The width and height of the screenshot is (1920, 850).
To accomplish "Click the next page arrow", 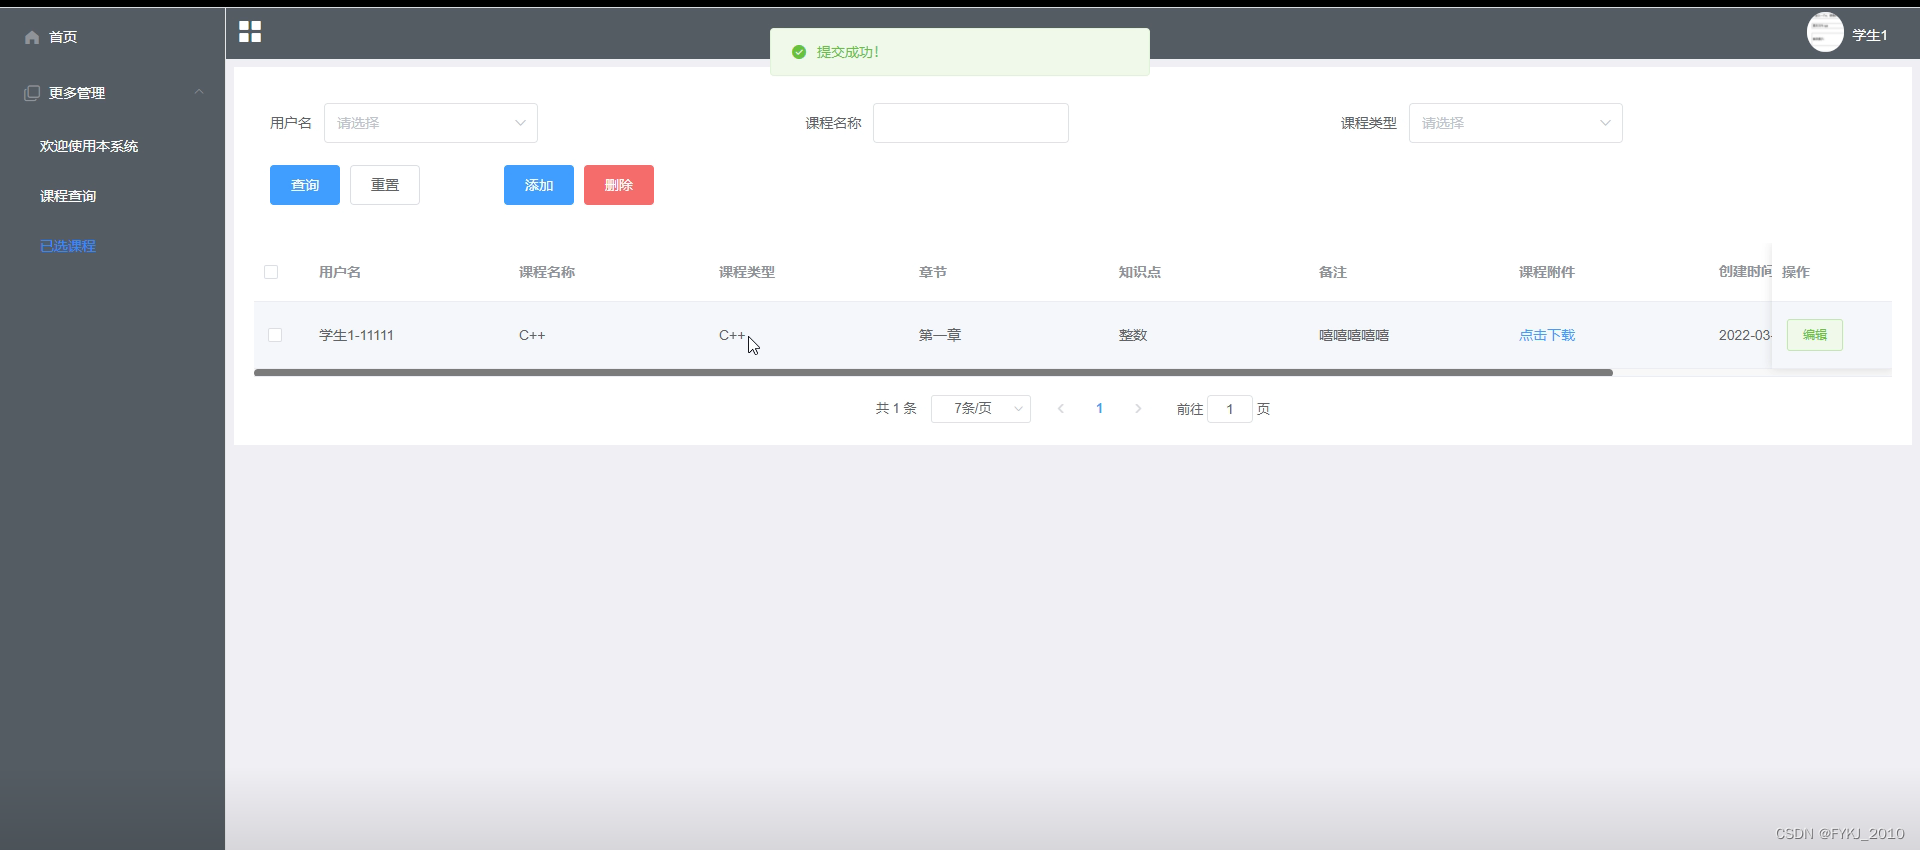I will (x=1138, y=409).
